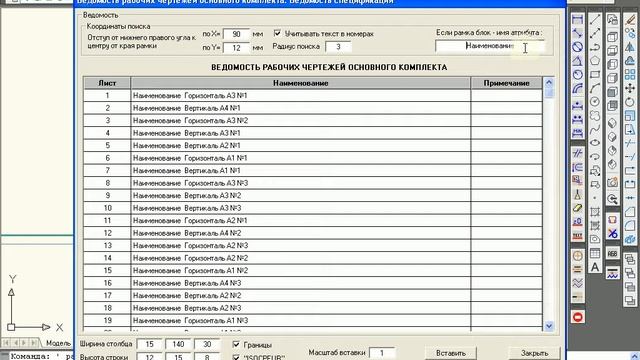Select the Ellipse draw tool
The height and width of the screenshot is (360, 640).
point(595,143)
